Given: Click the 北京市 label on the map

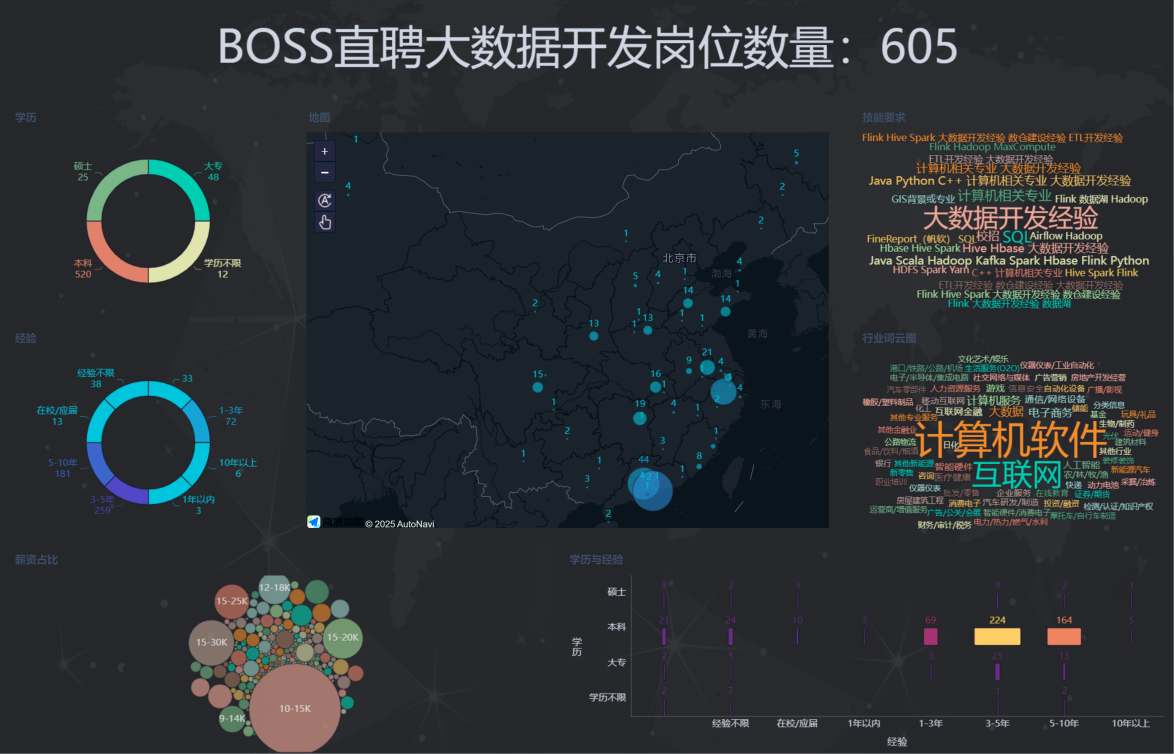Looking at the screenshot, I should point(679,258).
